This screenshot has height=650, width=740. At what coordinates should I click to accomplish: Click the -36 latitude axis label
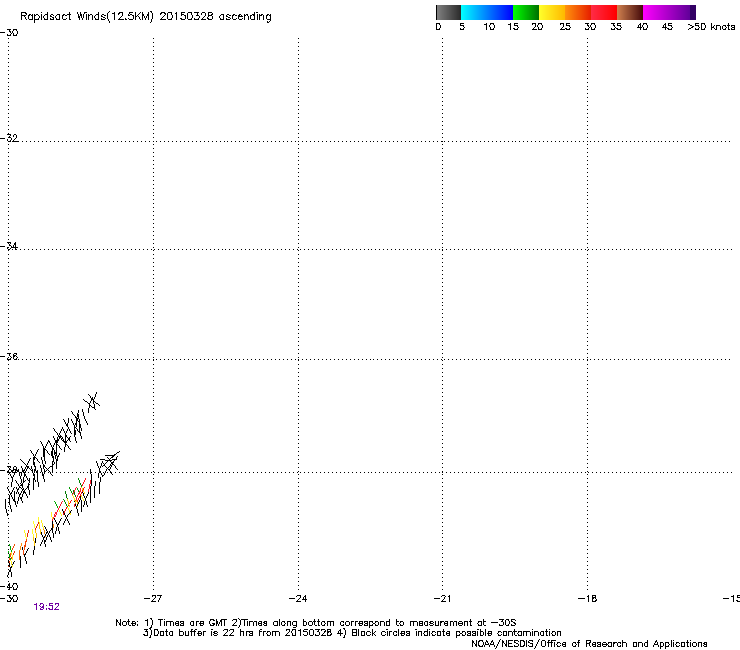click(9, 356)
